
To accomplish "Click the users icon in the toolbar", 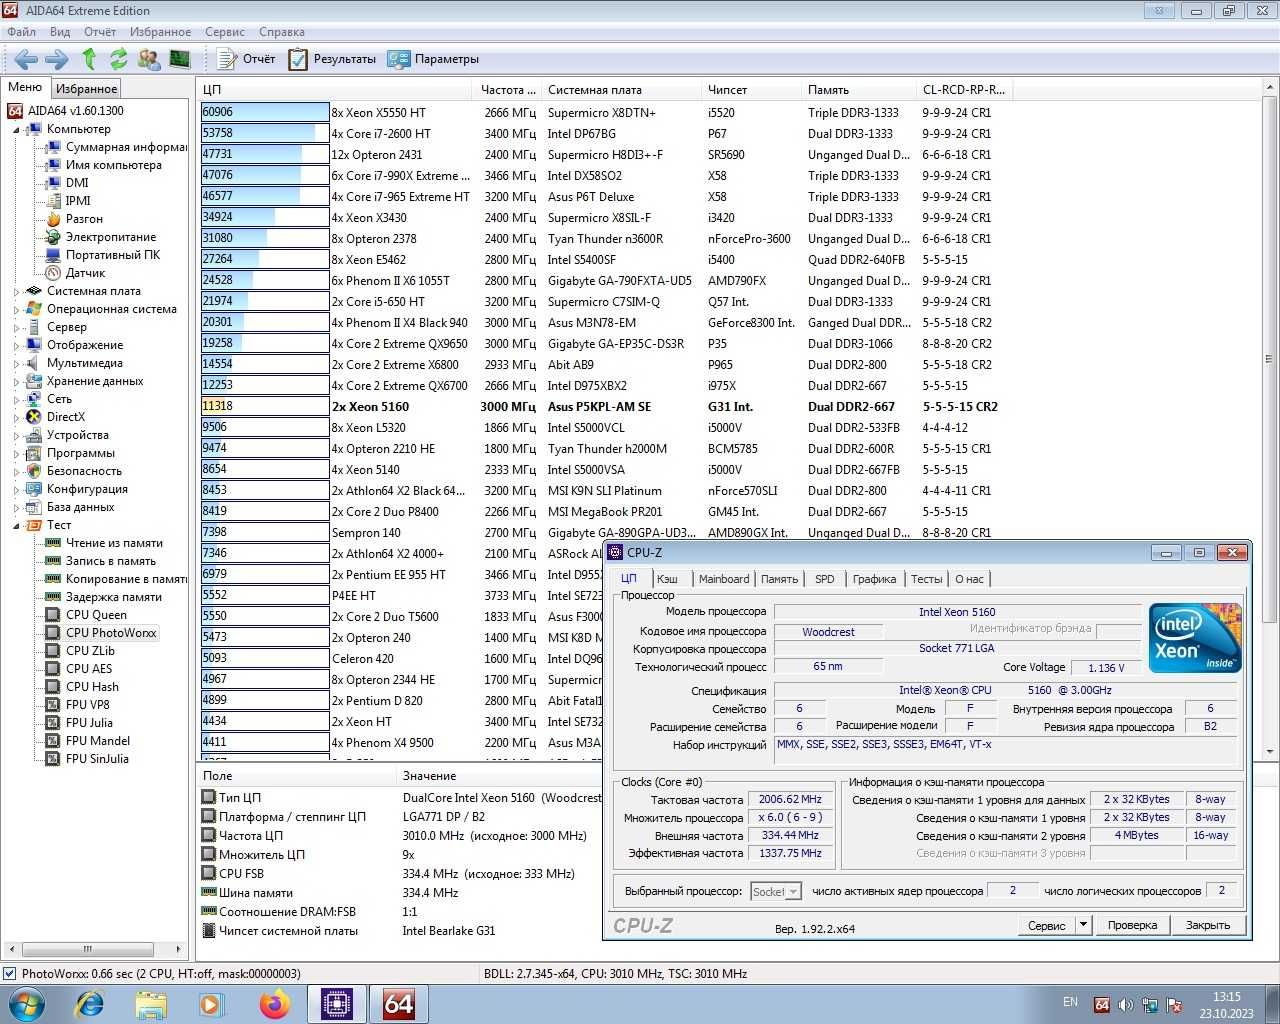I will coord(149,59).
